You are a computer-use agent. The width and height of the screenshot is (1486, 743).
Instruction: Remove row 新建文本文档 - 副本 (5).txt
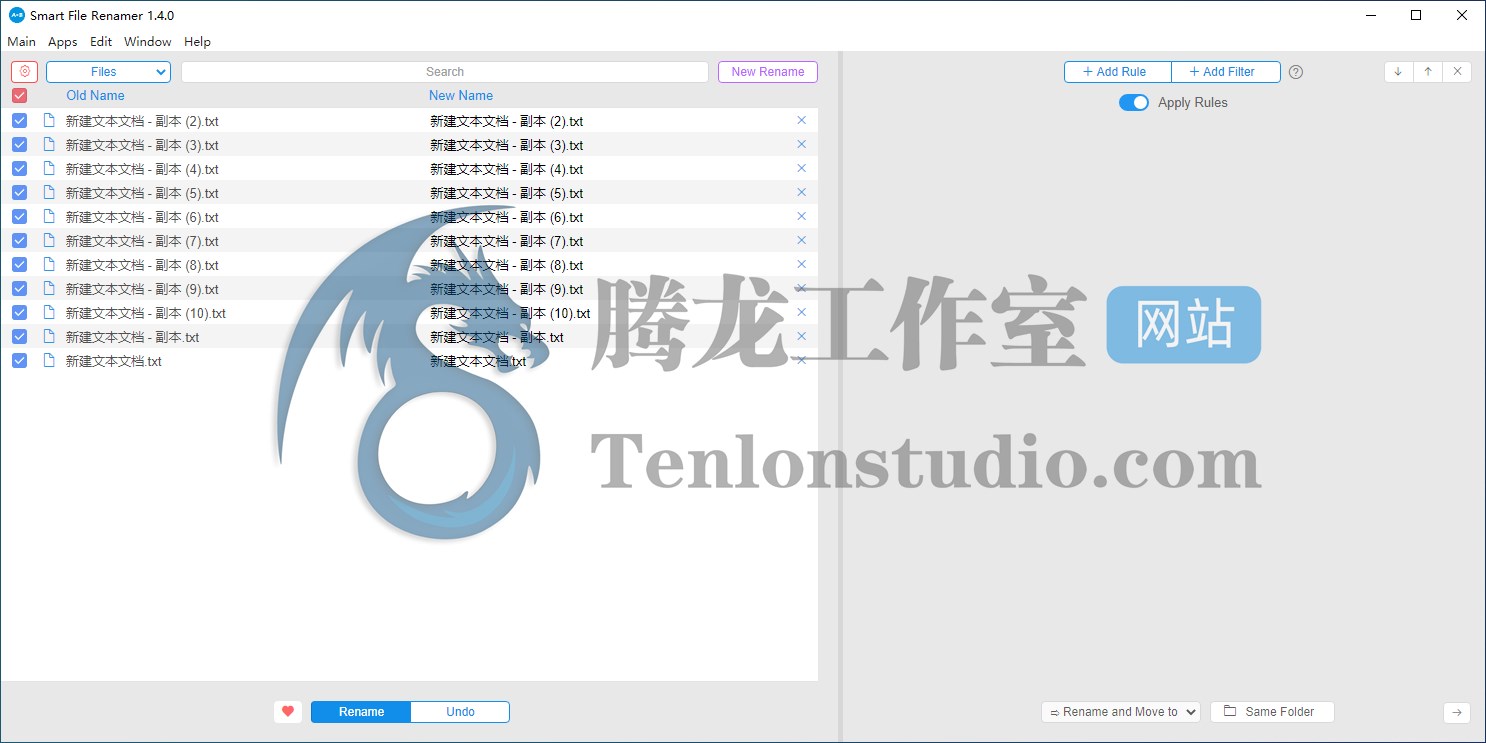[801, 192]
